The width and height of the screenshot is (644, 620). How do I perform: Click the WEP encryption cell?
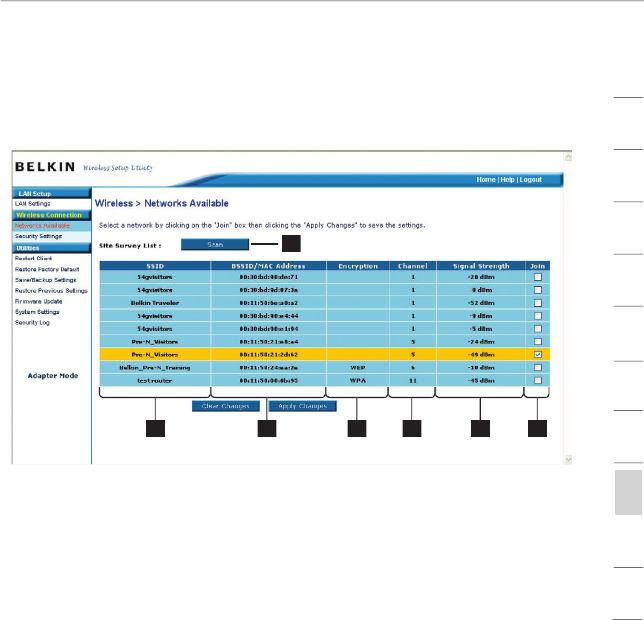coord(358,367)
